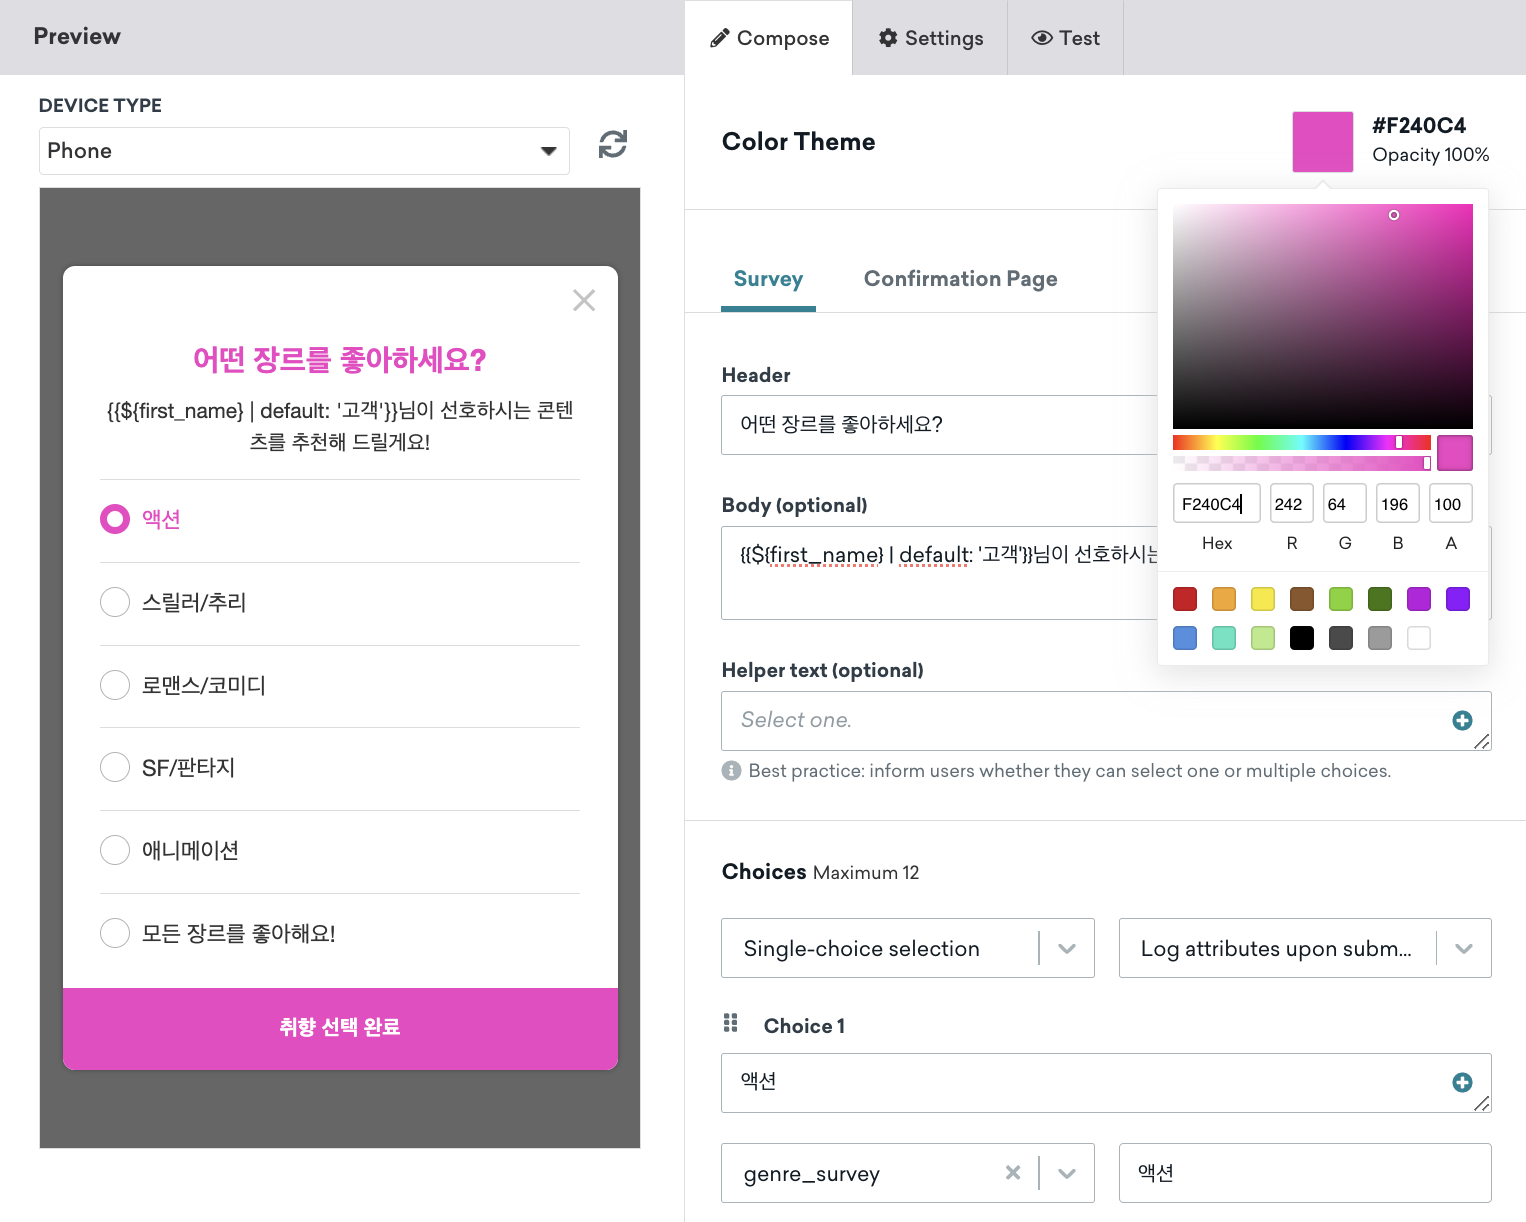Click the A alpha value field
Screen dimensions: 1526x1222
1451,504
